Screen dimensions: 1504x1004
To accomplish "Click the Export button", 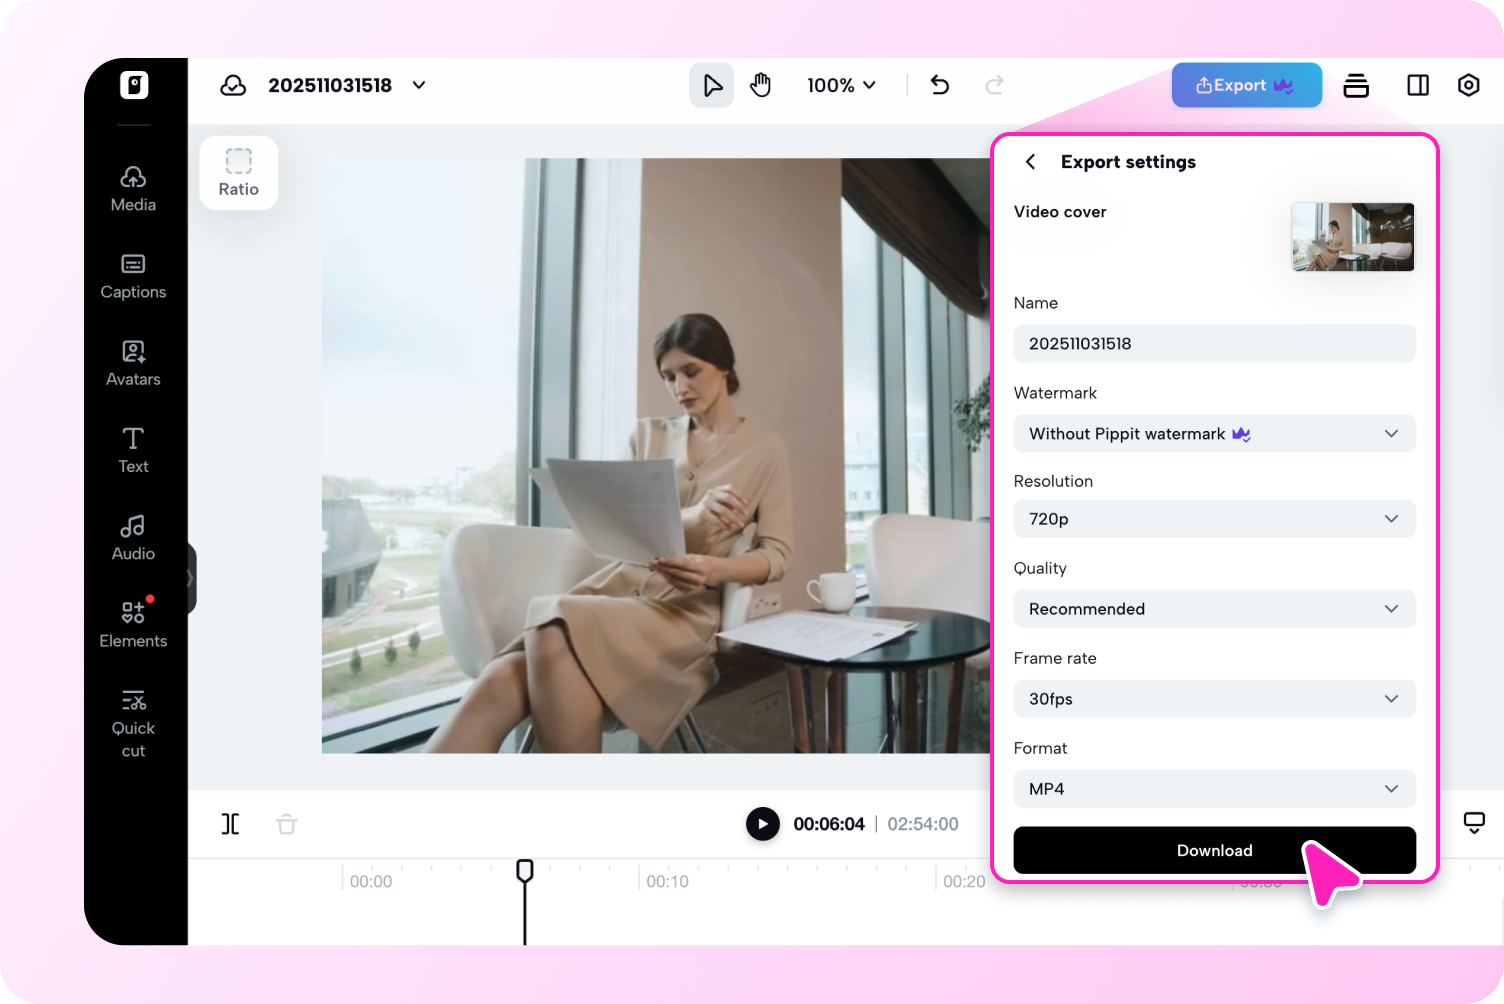I will (1246, 85).
